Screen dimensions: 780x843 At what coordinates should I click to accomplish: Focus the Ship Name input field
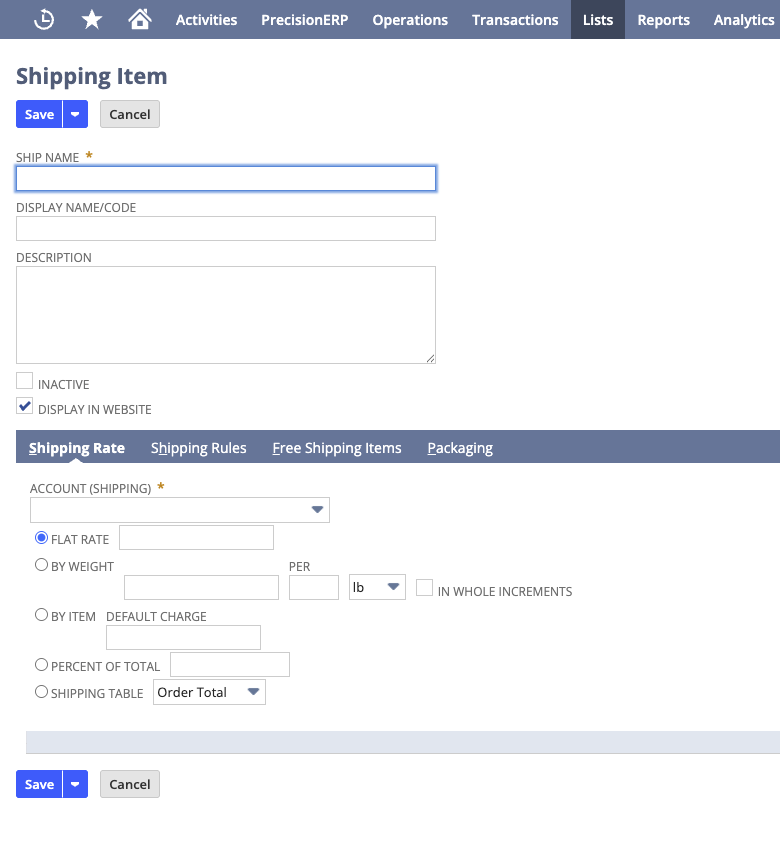tap(226, 178)
